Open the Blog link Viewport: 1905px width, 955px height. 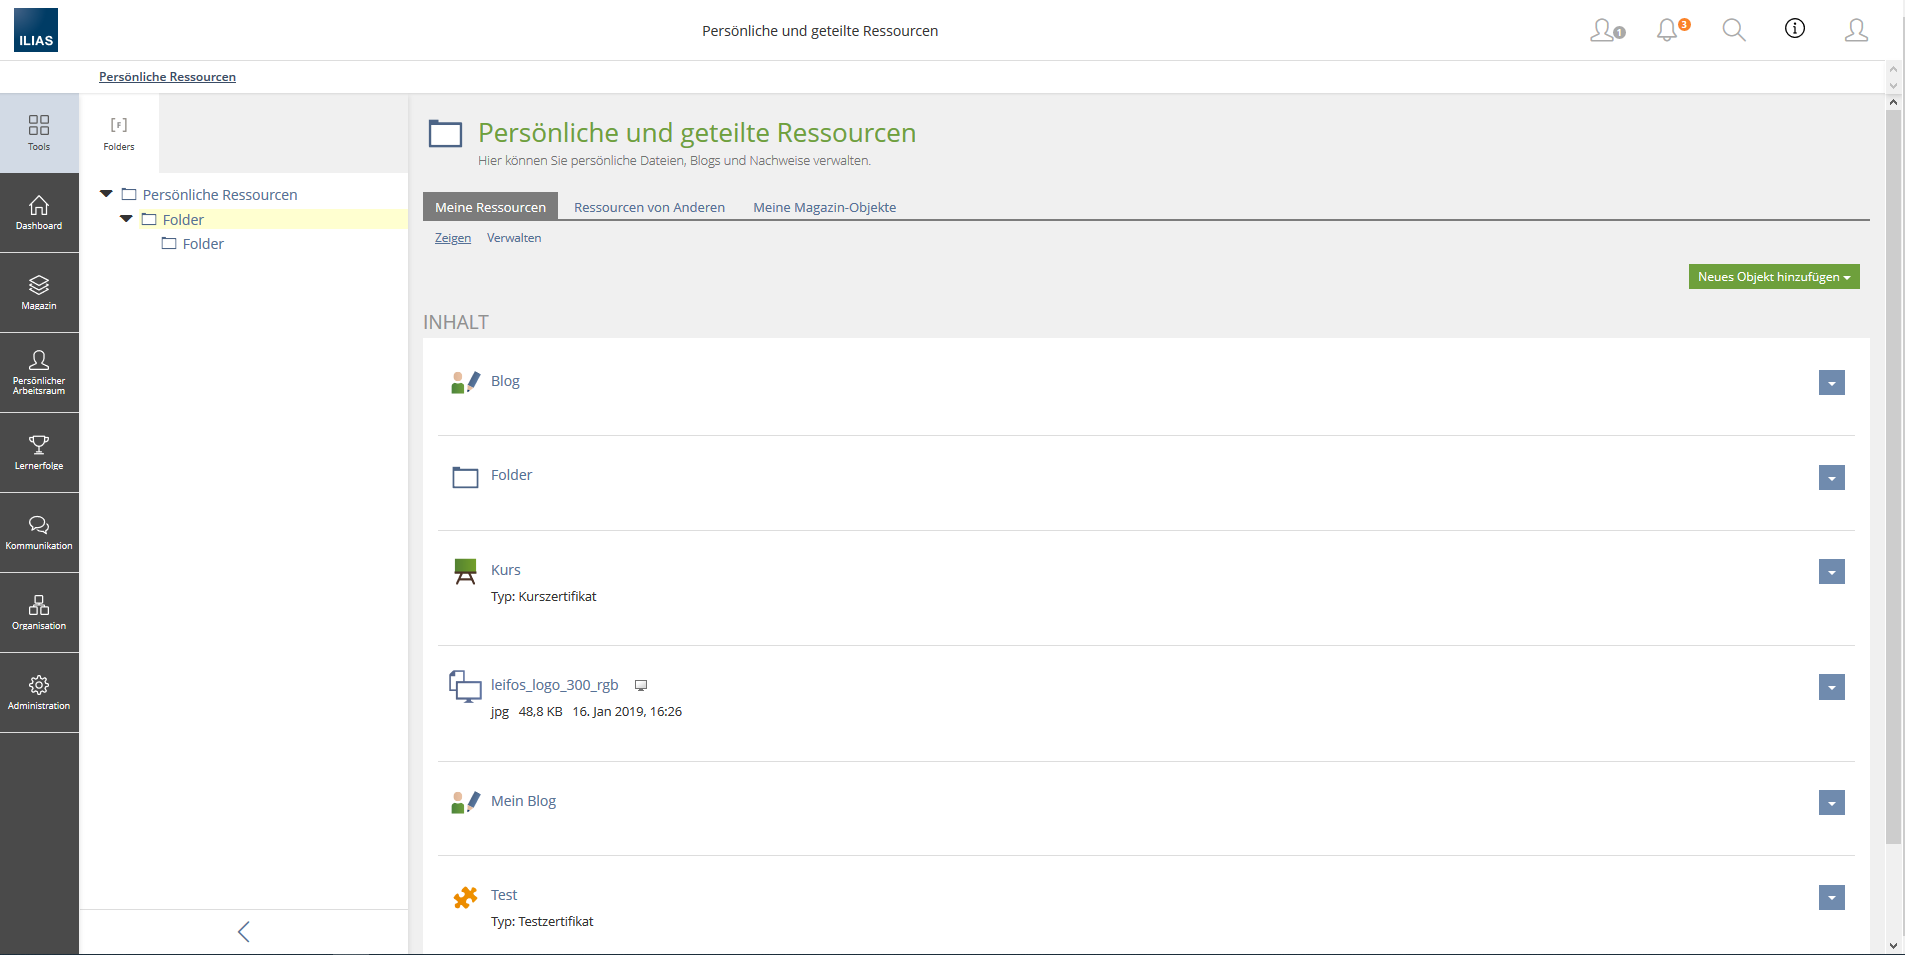505,381
